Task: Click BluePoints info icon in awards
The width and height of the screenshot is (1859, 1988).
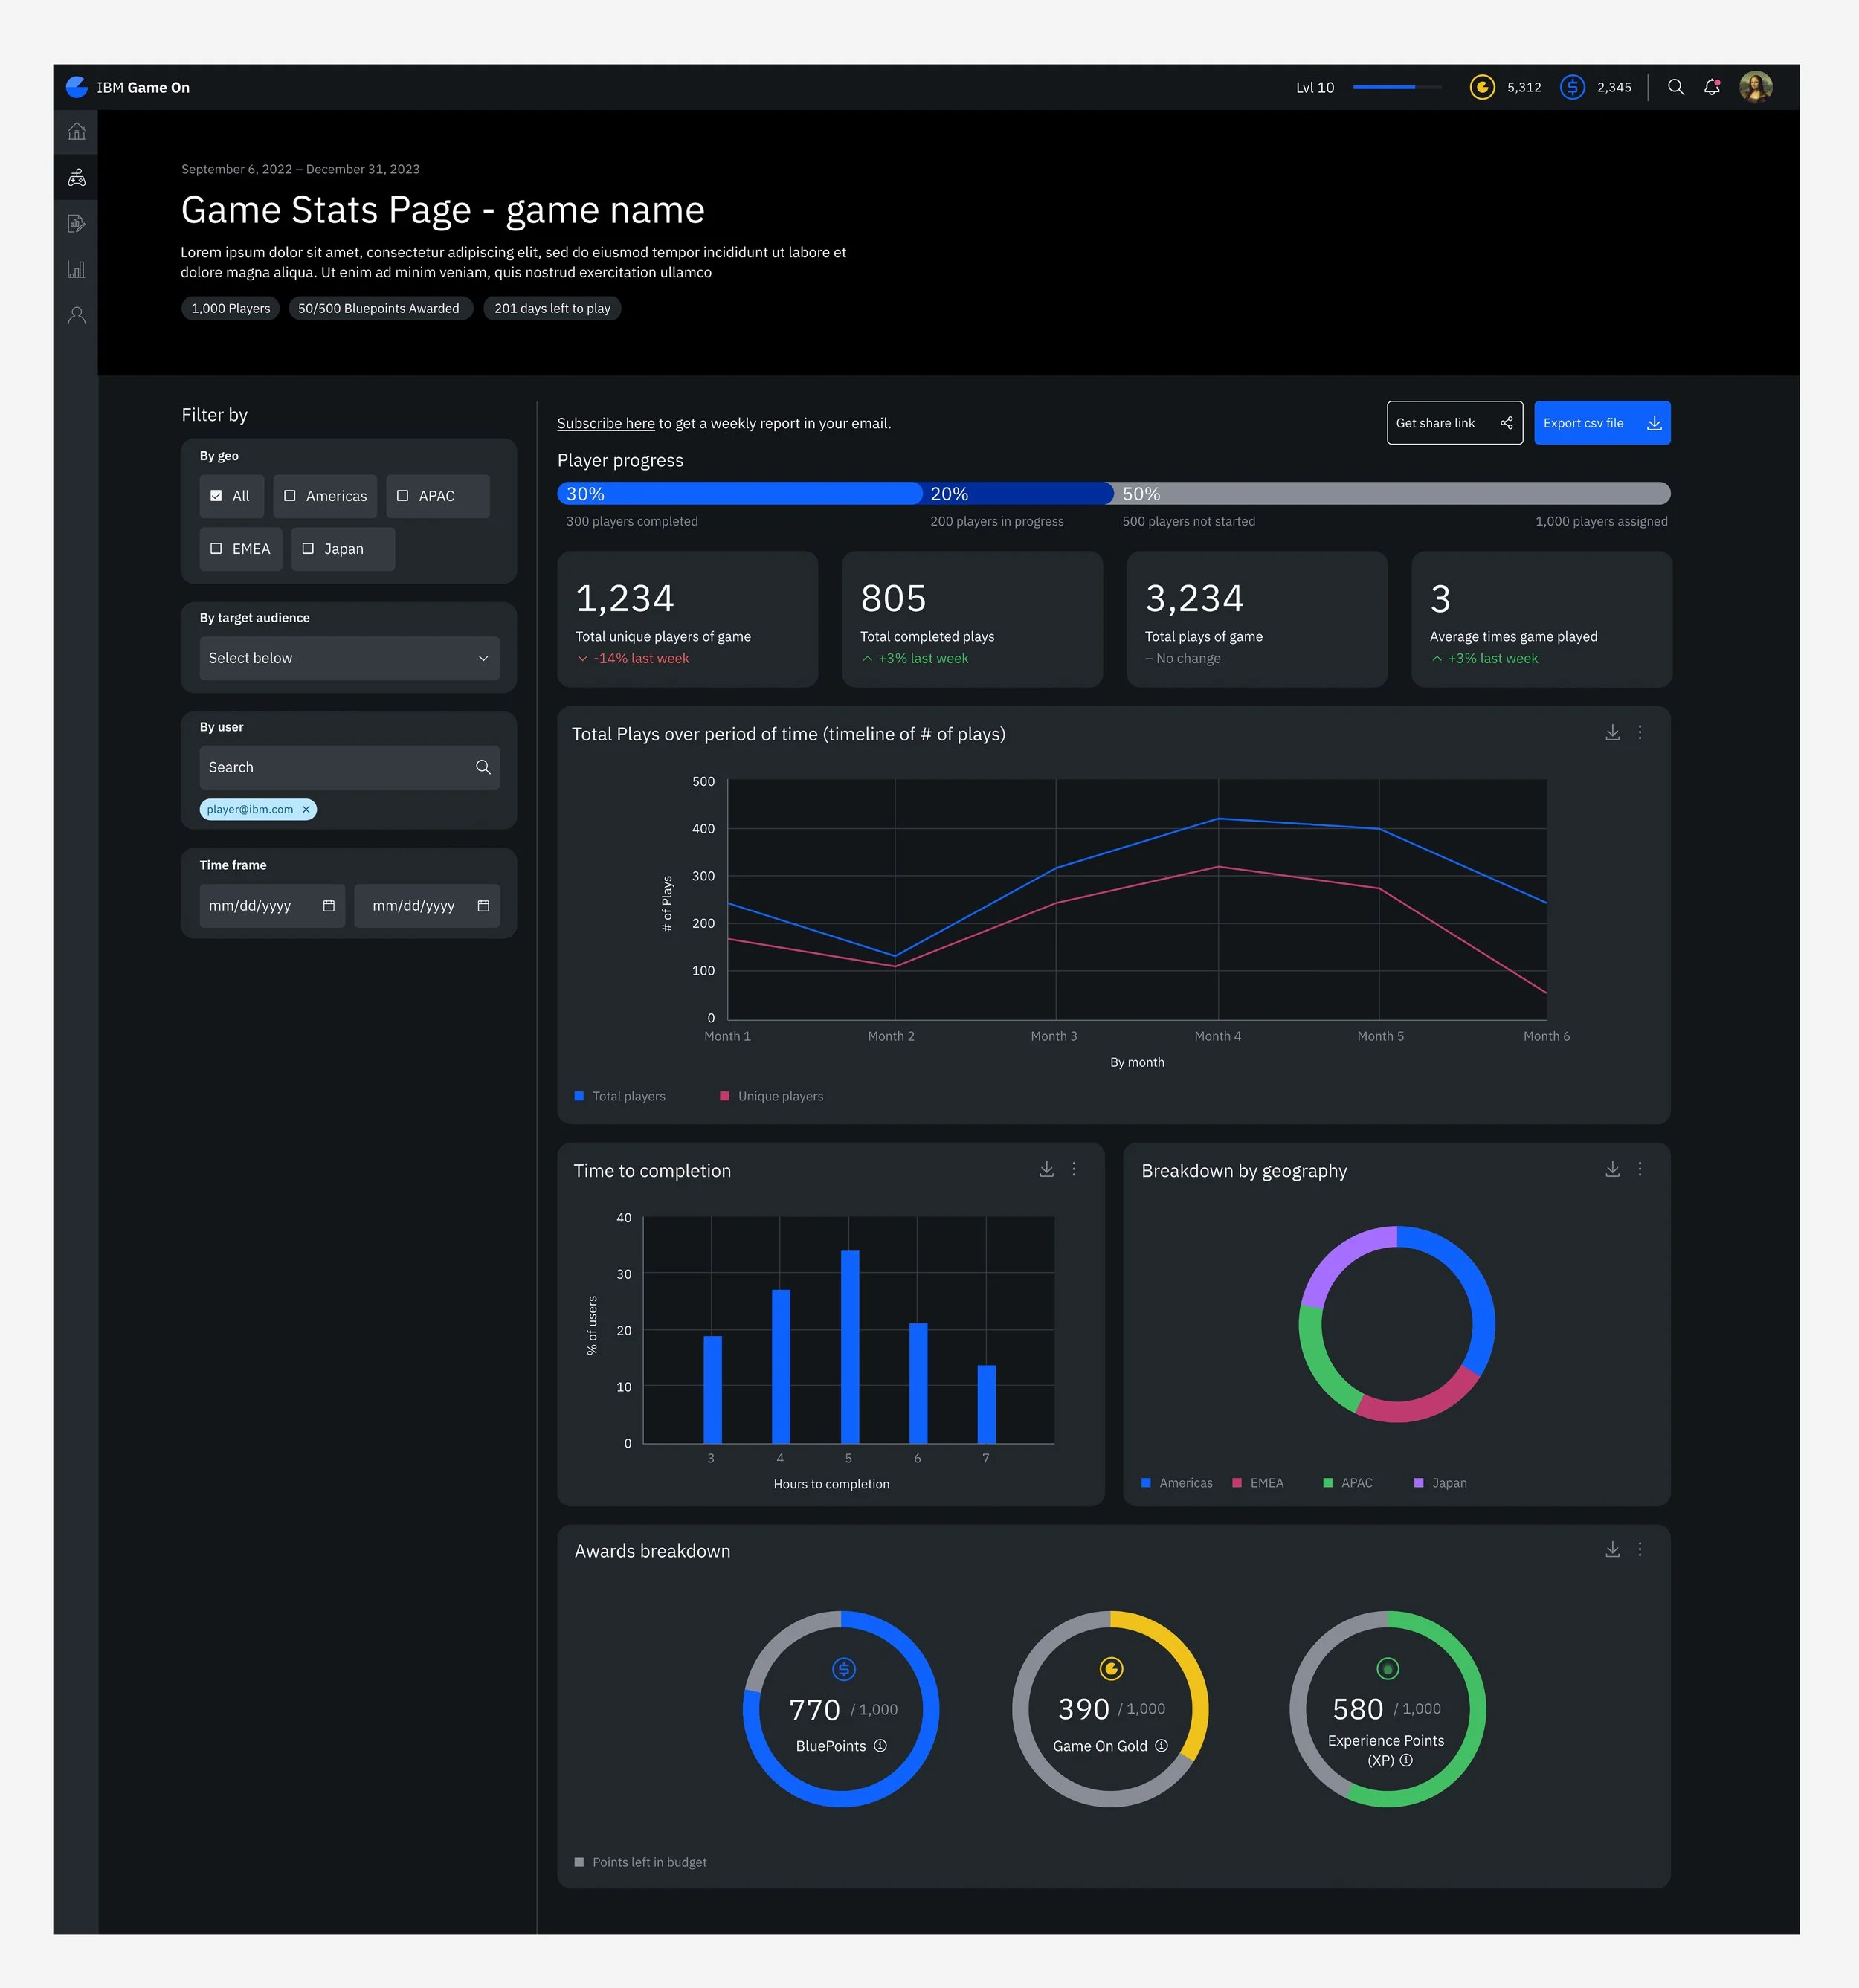Action: pyautogui.click(x=880, y=1745)
